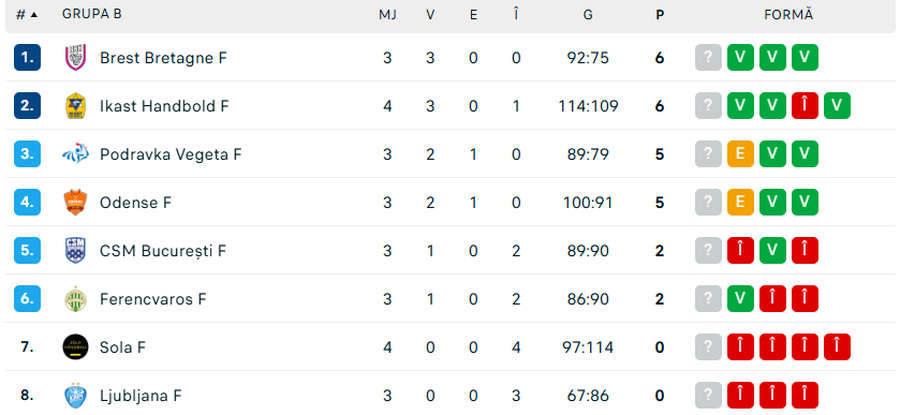The width and height of the screenshot is (900, 415).
Task: Click the CSM București F crest
Action: [75, 250]
